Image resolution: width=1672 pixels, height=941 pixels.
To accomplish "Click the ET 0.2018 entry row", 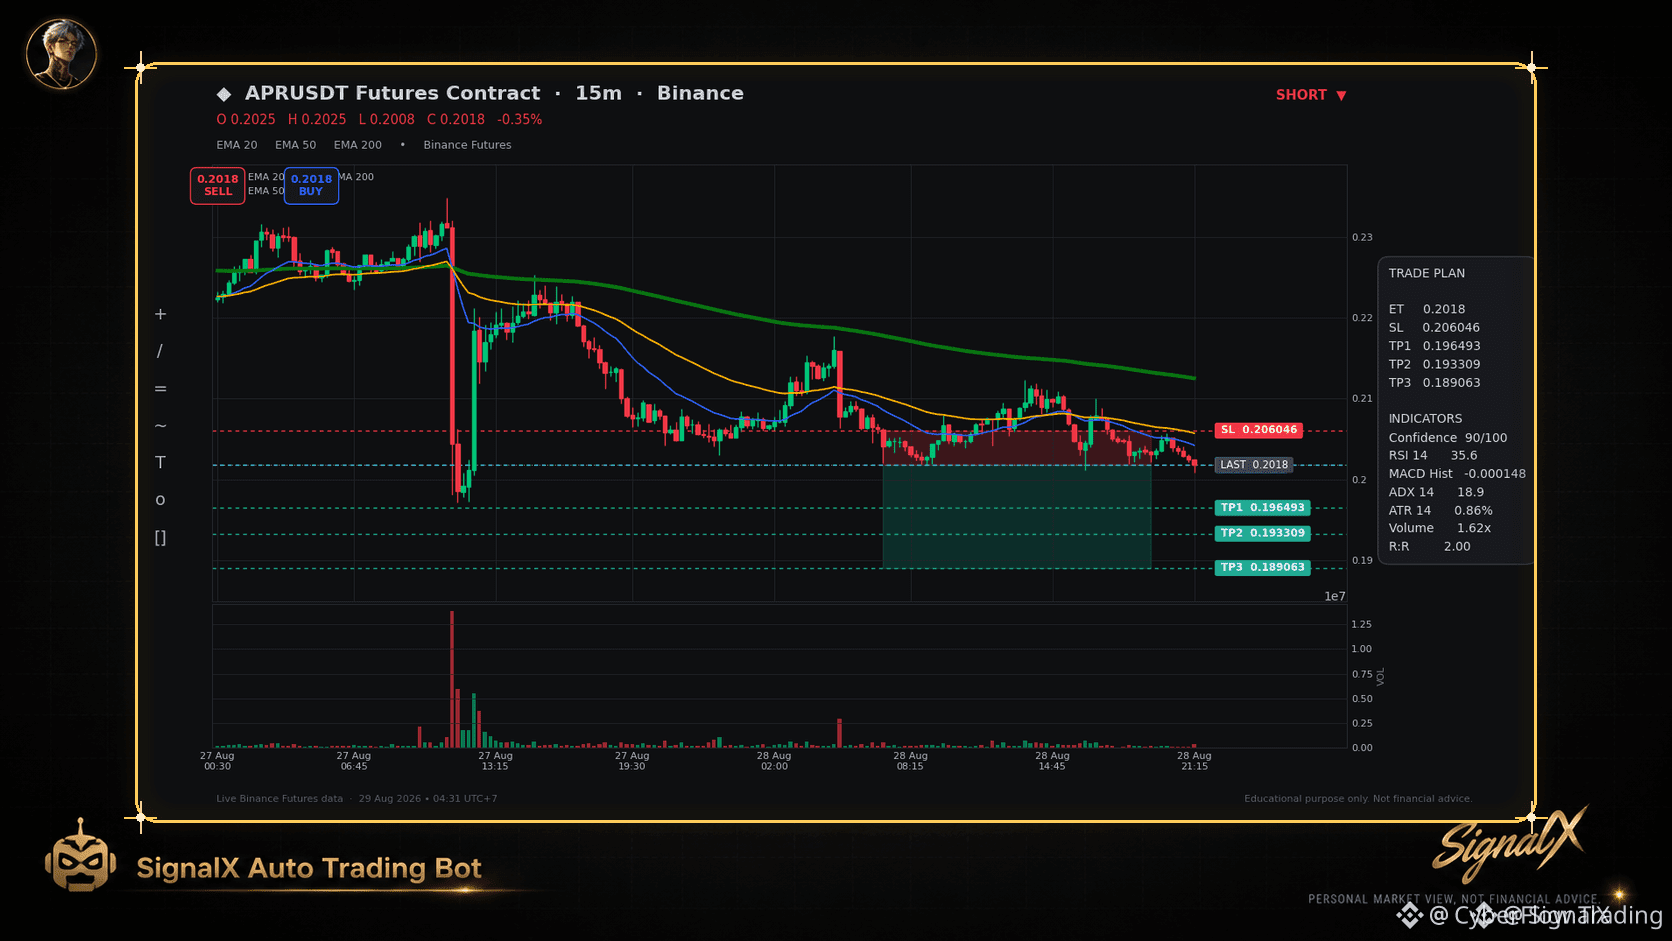I will click(x=1427, y=309).
